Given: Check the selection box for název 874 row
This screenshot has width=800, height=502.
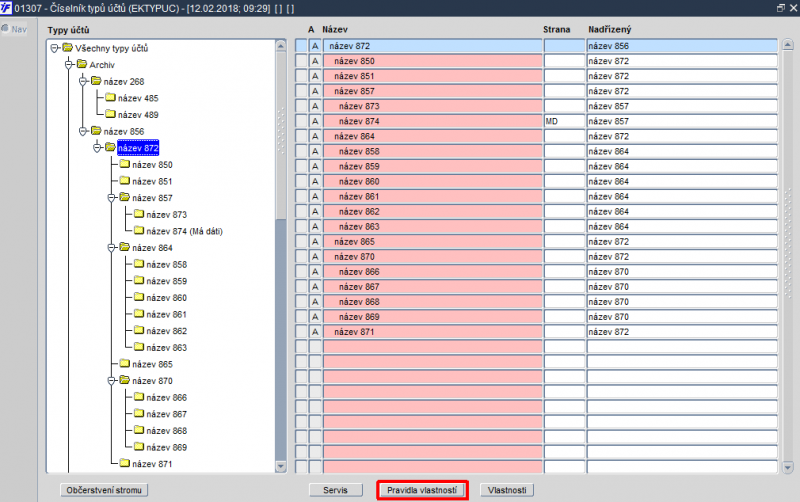Looking at the screenshot, I should pyautogui.click(x=301, y=121).
